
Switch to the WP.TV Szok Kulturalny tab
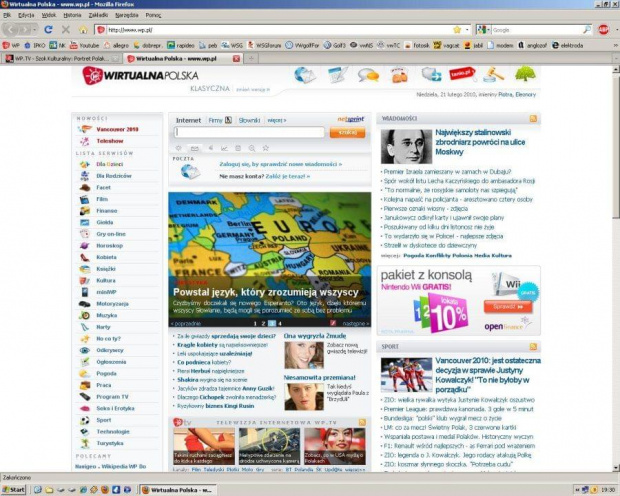61,59
